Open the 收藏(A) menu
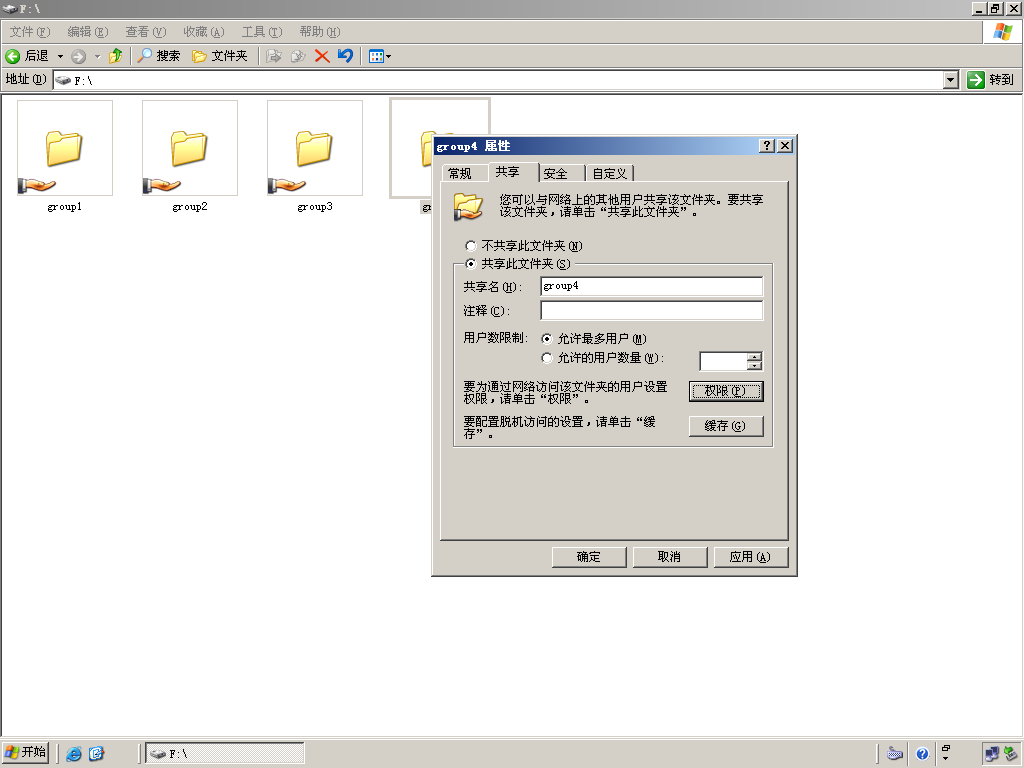The image size is (1024, 768). pos(204,32)
